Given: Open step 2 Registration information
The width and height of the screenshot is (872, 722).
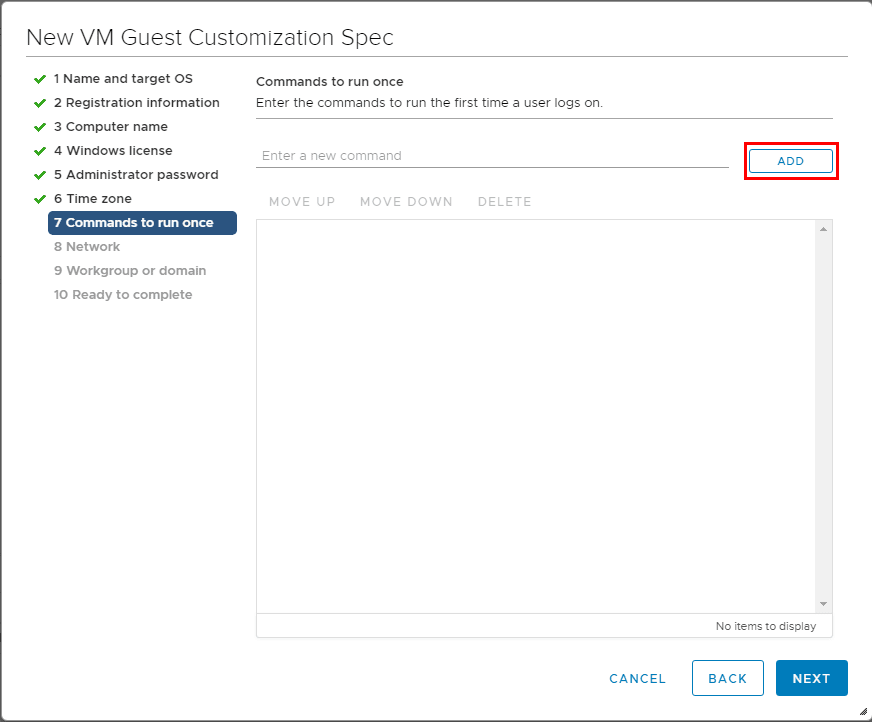Looking at the screenshot, I should pos(136,103).
